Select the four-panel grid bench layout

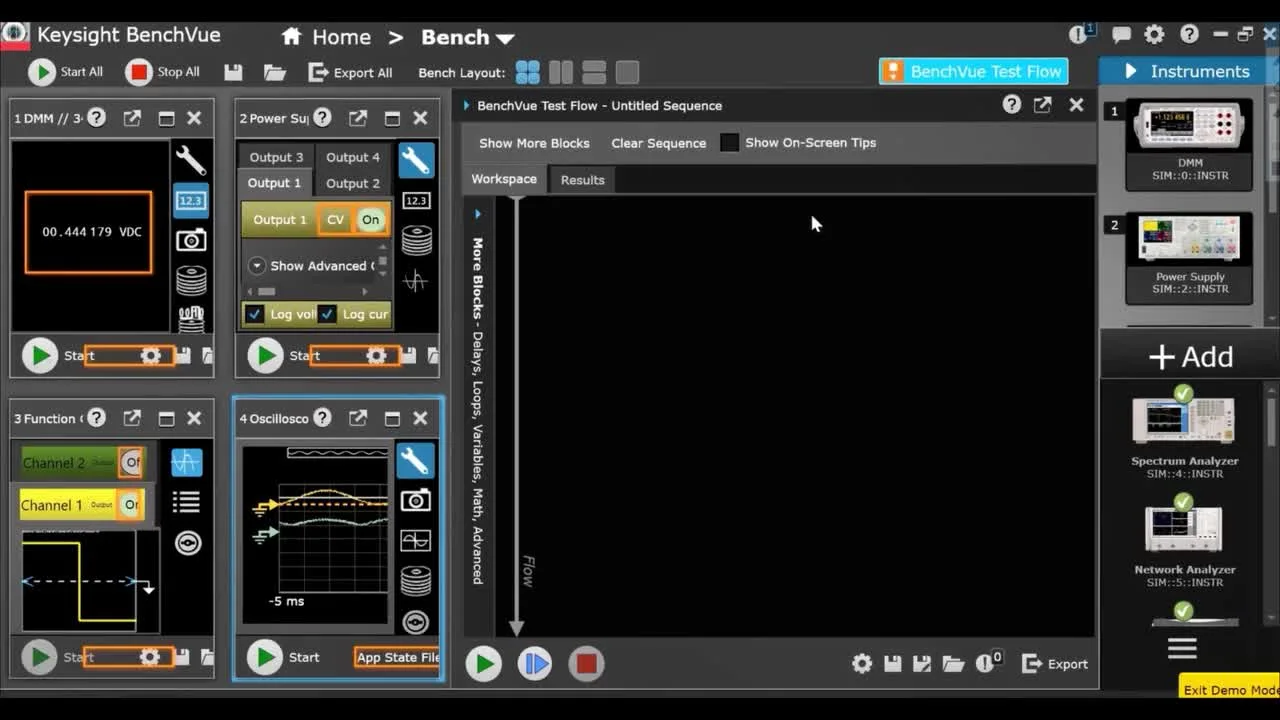pos(528,72)
